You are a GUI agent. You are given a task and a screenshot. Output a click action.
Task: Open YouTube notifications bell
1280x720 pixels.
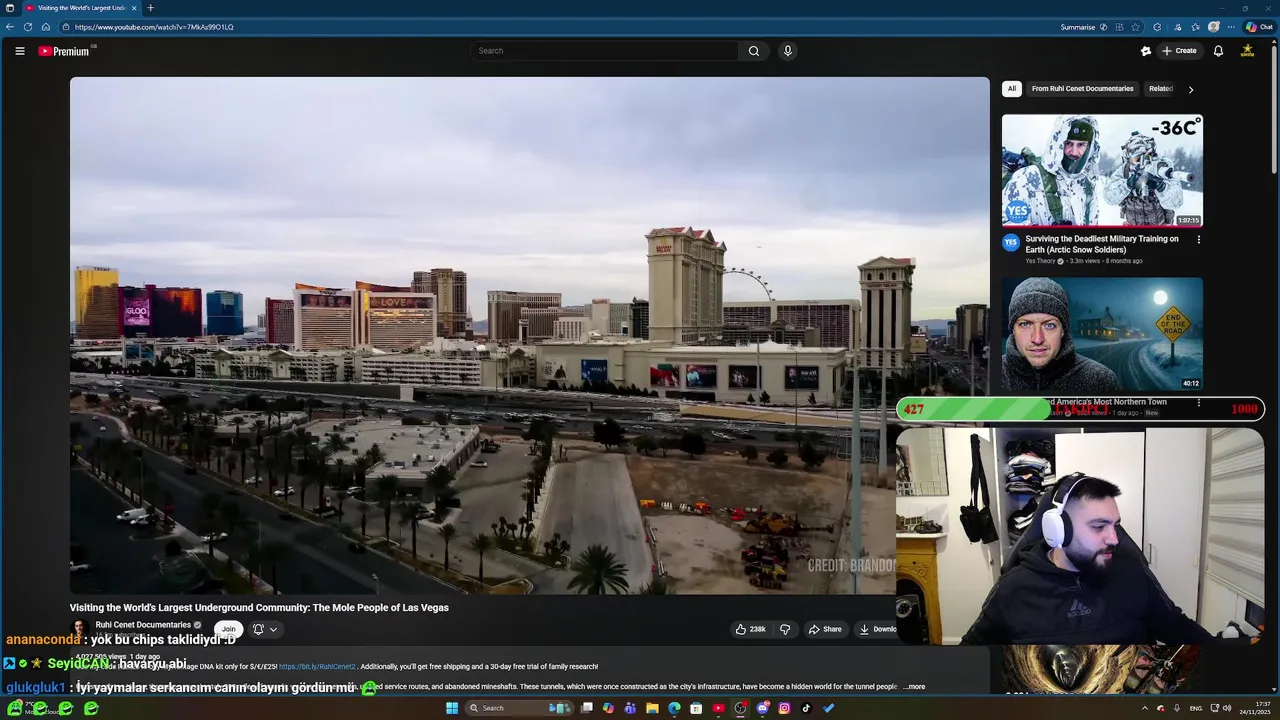click(1218, 51)
